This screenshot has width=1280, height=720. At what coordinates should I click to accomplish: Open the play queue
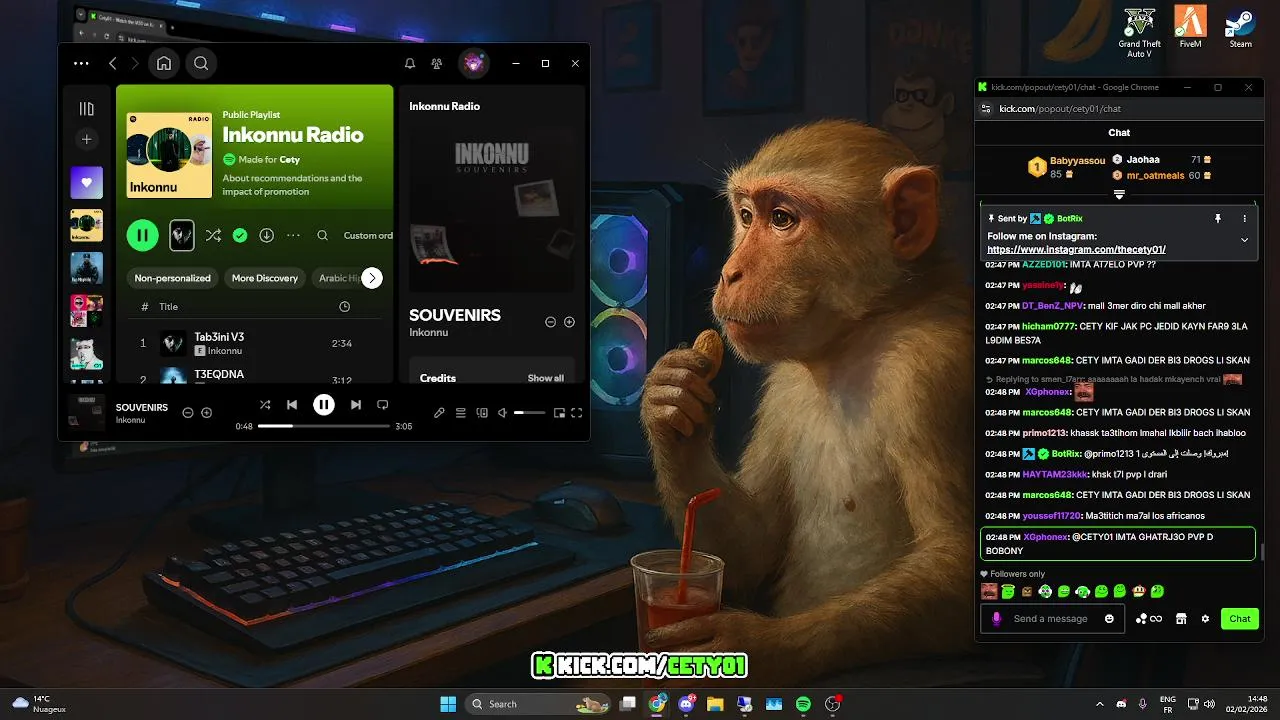[461, 413]
